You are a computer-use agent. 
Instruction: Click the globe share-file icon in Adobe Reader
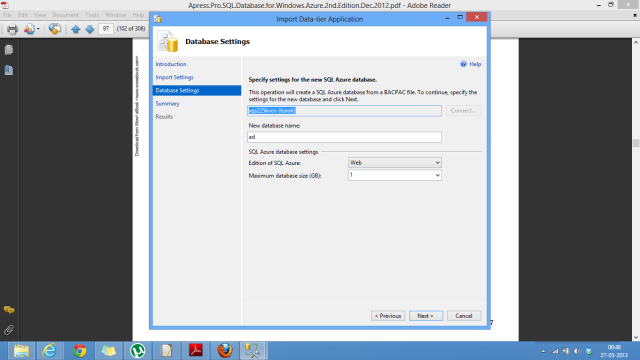click(55, 29)
